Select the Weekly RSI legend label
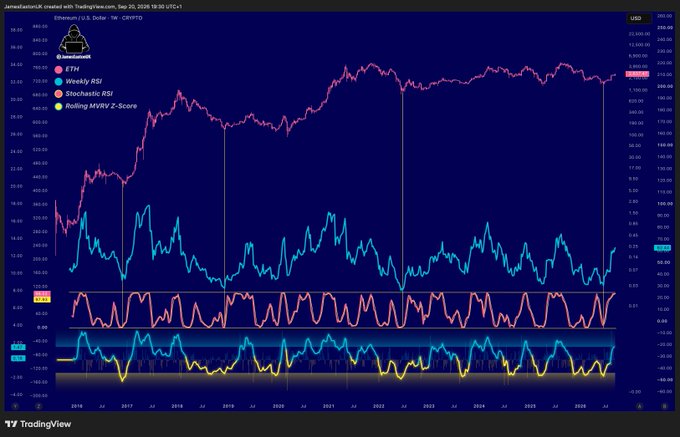This screenshot has width=680, height=437. point(83,81)
